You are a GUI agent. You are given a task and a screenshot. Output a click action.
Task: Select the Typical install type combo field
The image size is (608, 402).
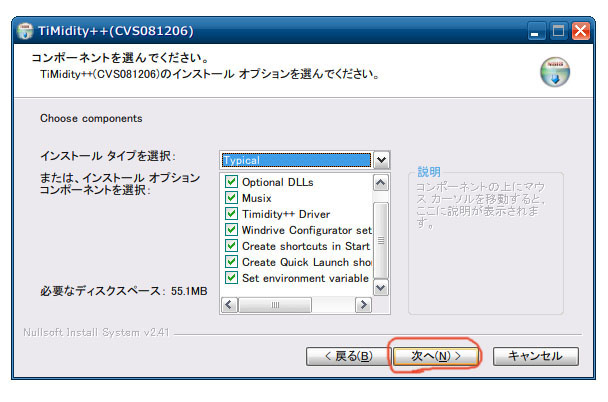(296, 160)
